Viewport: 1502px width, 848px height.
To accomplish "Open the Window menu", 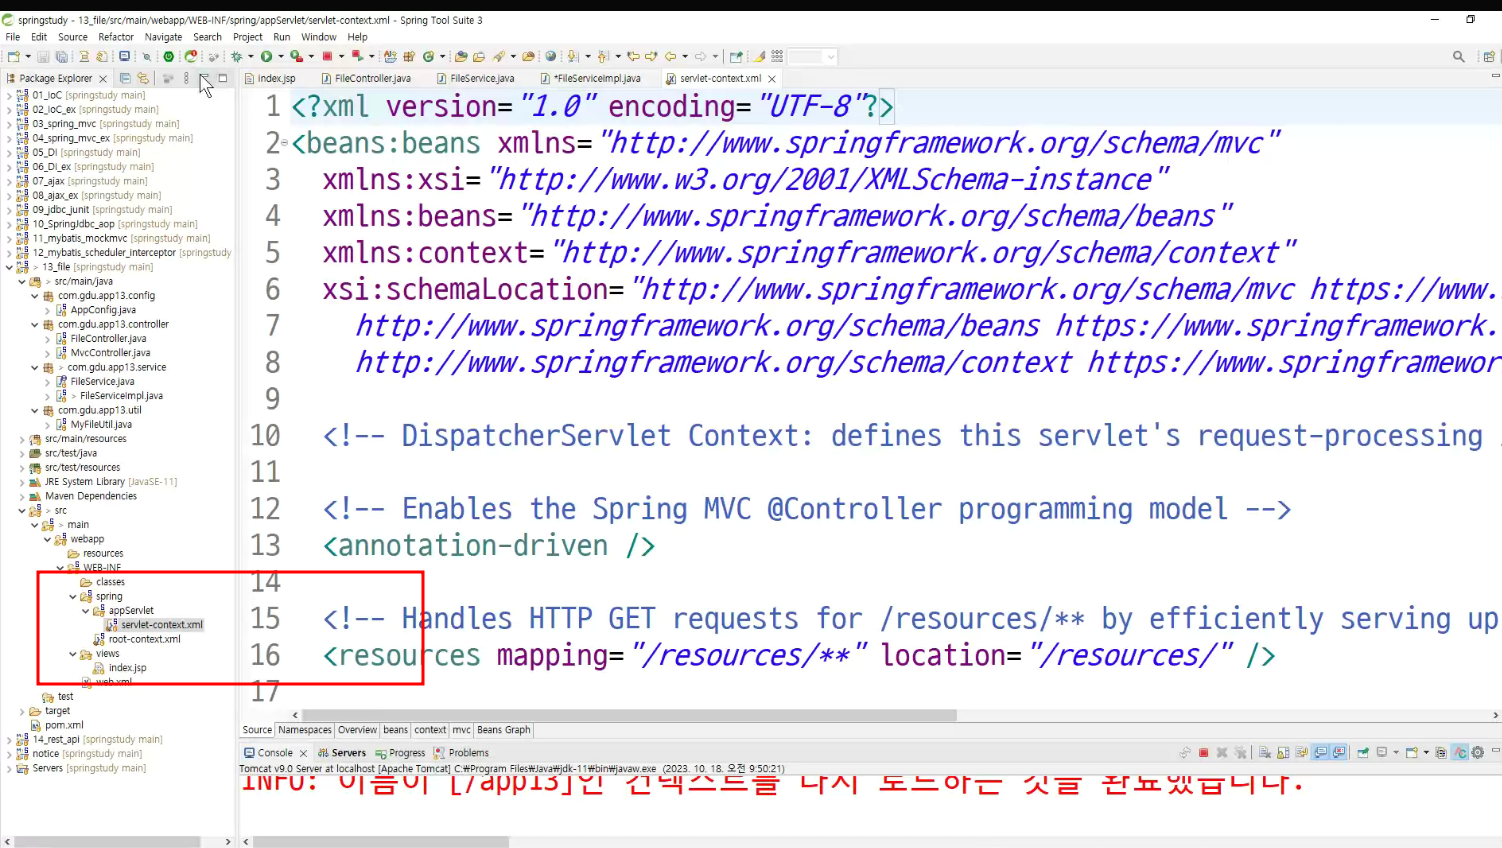I will click(x=319, y=37).
